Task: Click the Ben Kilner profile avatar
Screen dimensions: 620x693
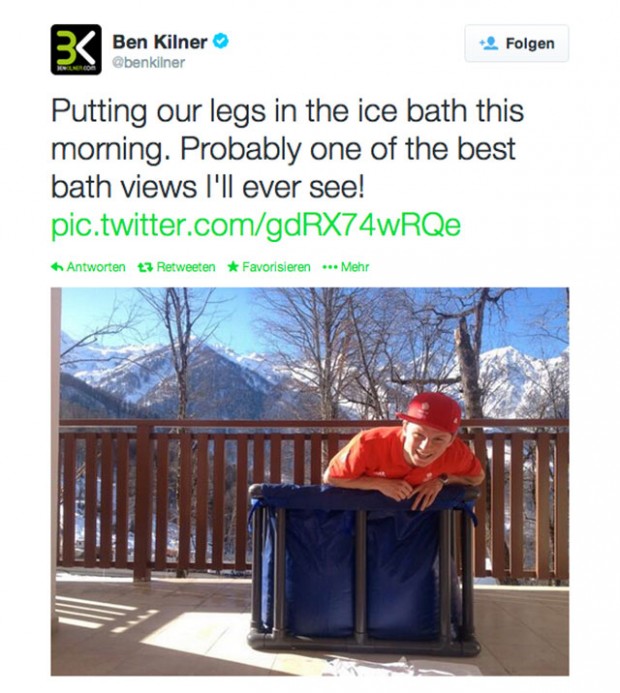Action: coord(76,50)
